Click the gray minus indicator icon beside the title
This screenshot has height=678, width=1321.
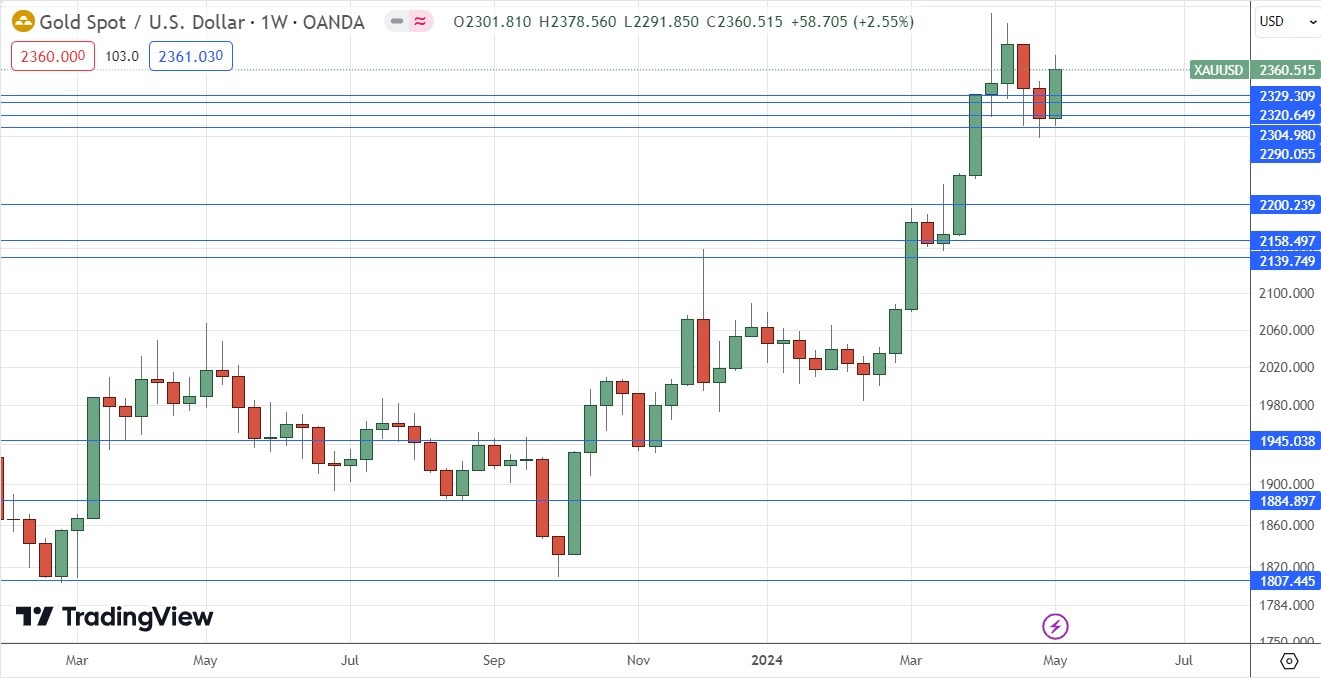tap(398, 21)
